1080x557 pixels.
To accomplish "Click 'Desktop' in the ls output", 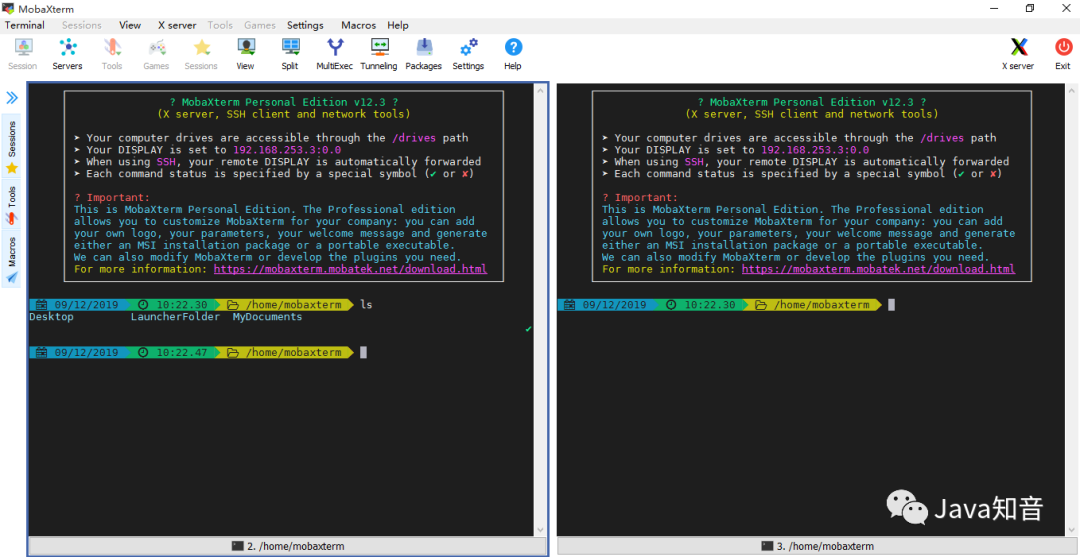I will [x=51, y=317].
